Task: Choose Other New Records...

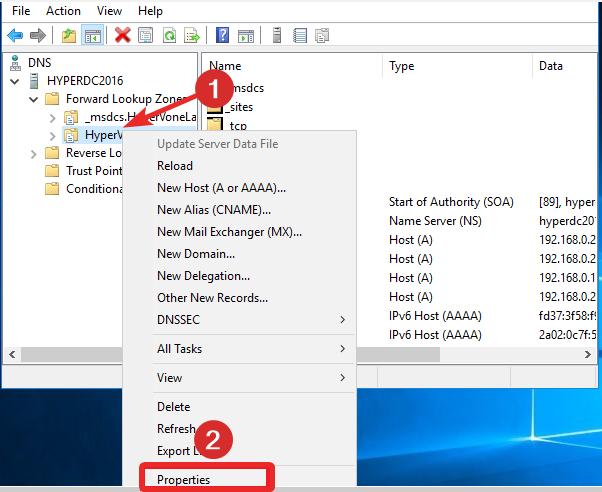Action: point(212,298)
